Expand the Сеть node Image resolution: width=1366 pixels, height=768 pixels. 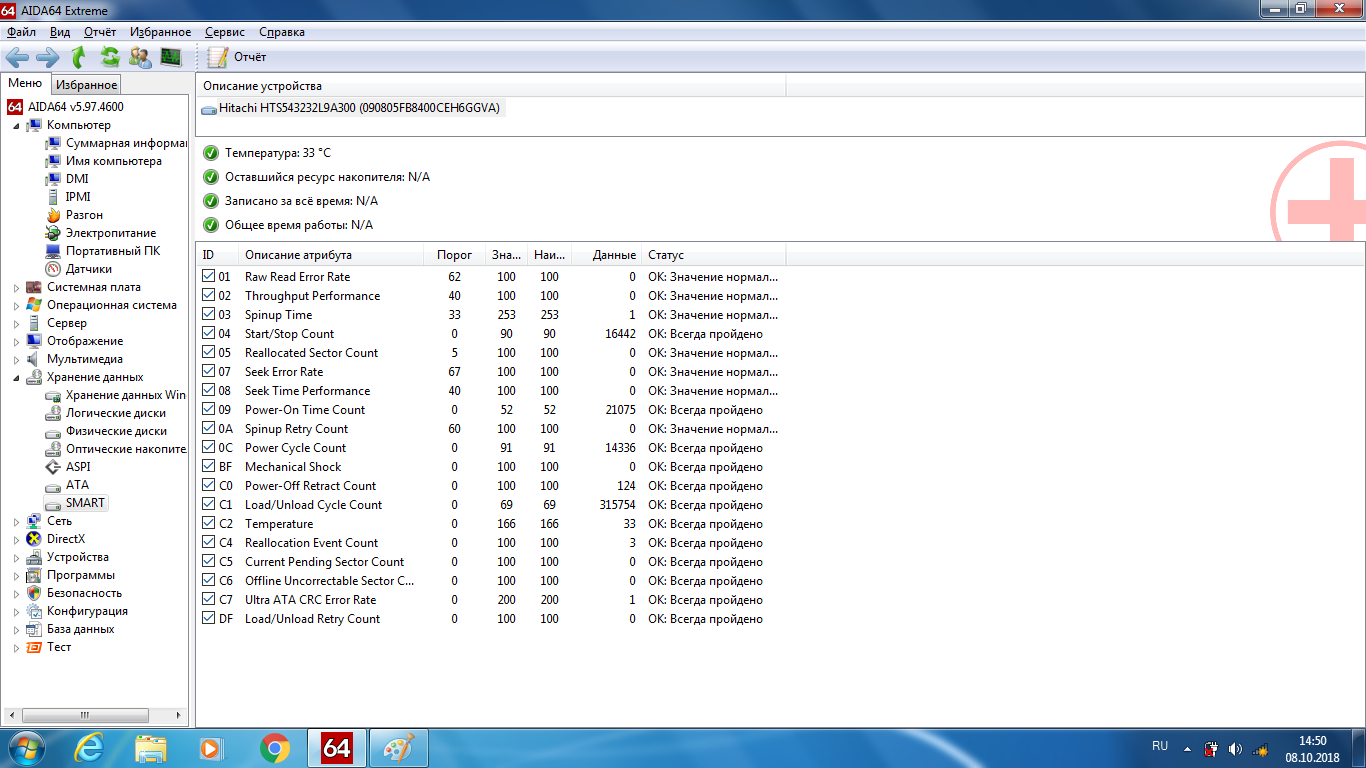(x=16, y=522)
